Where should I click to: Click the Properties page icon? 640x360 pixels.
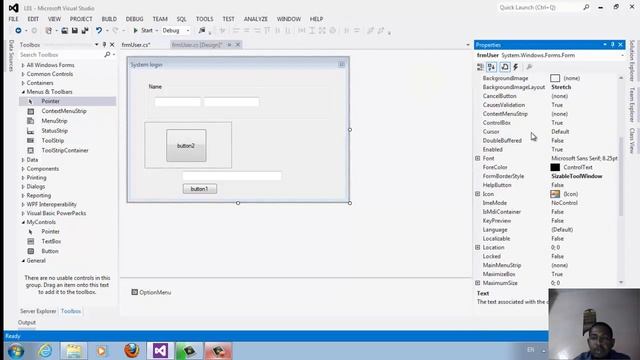(505, 67)
